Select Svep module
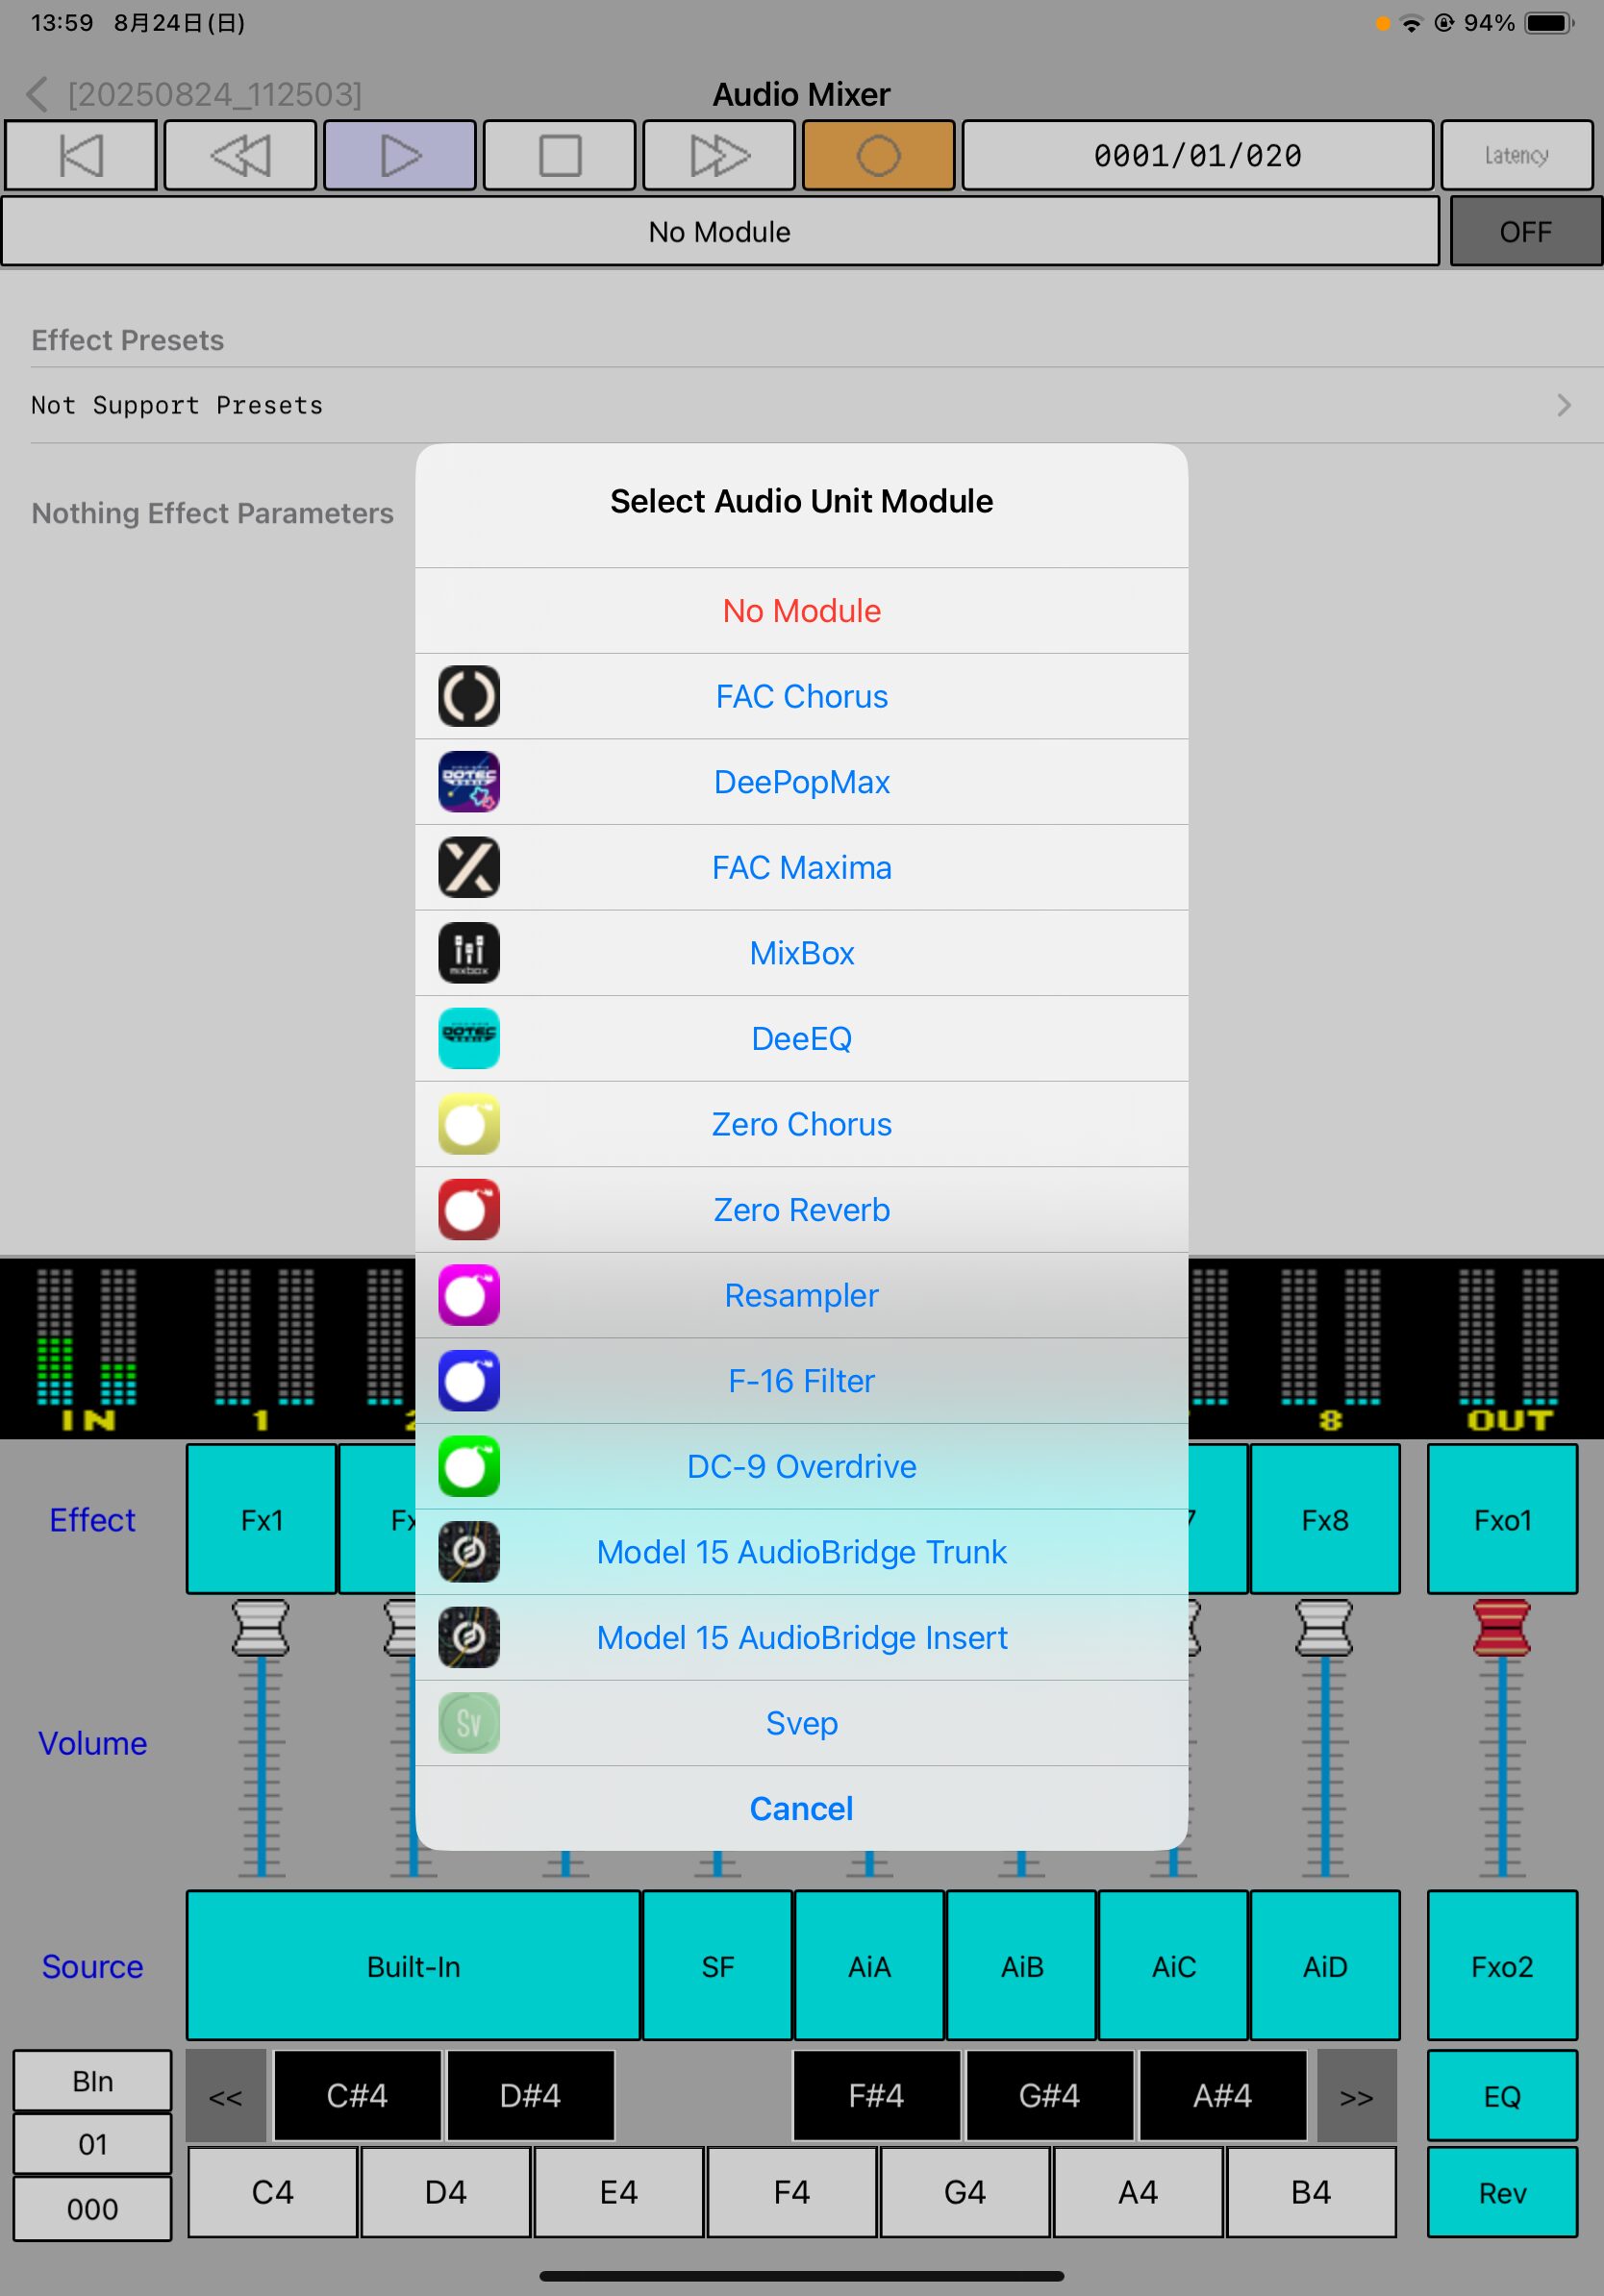 coord(802,1723)
